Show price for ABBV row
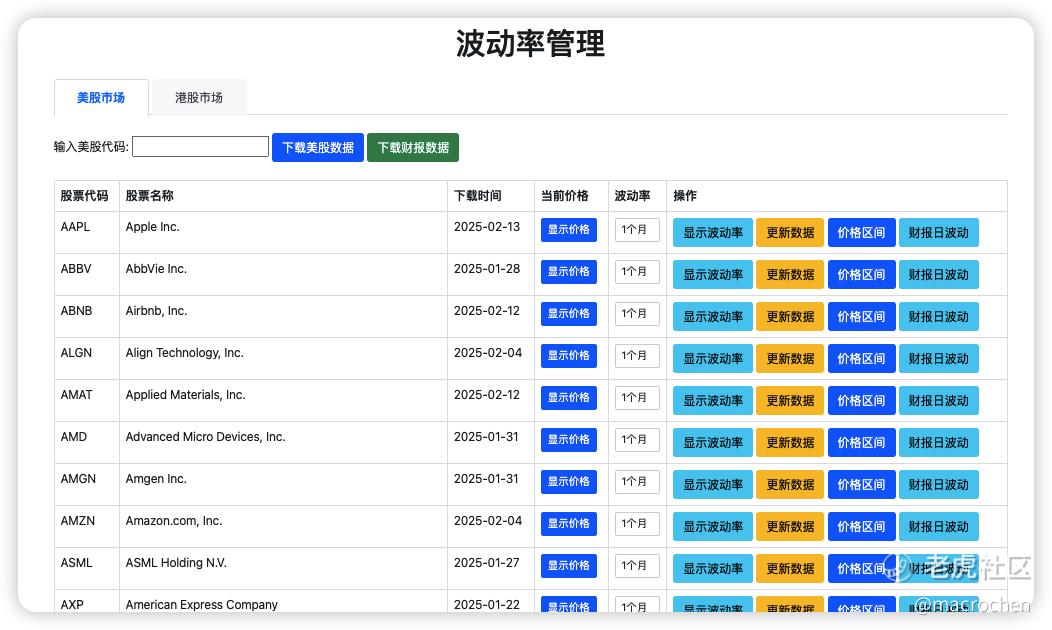Image resolution: width=1052 pixels, height=630 pixels. [569, 272]
